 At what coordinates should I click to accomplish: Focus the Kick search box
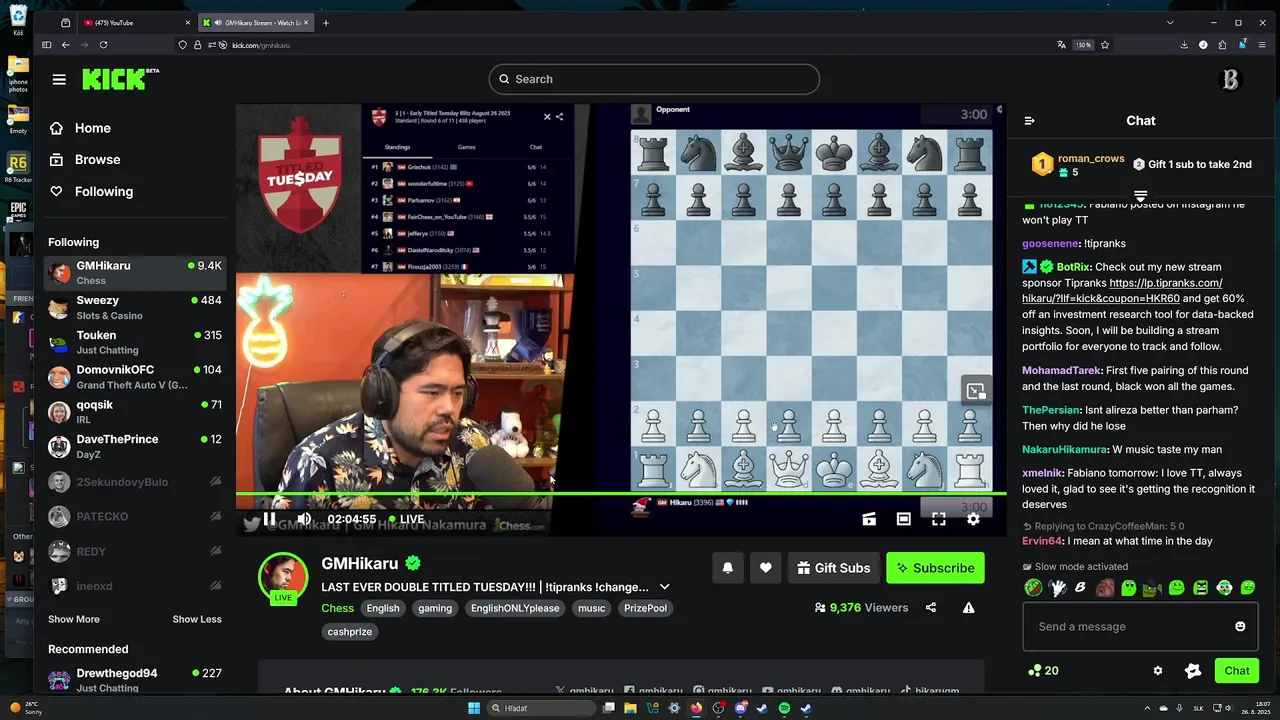[x=654, y=79]
